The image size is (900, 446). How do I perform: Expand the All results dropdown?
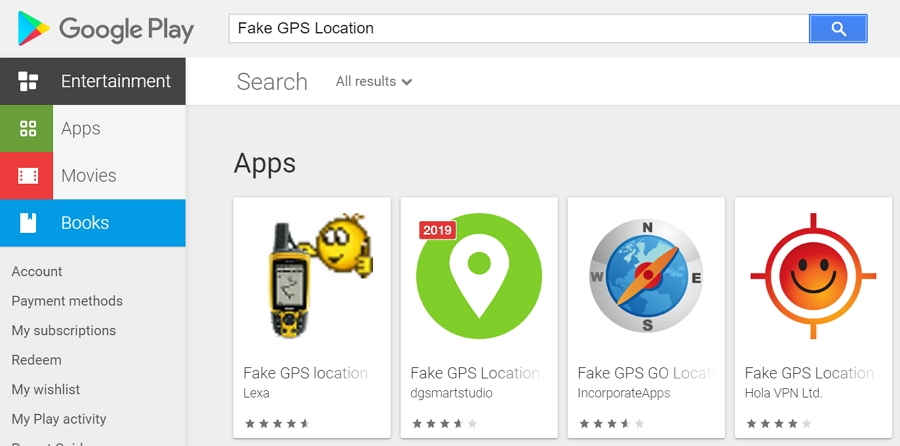pos(374,82)
